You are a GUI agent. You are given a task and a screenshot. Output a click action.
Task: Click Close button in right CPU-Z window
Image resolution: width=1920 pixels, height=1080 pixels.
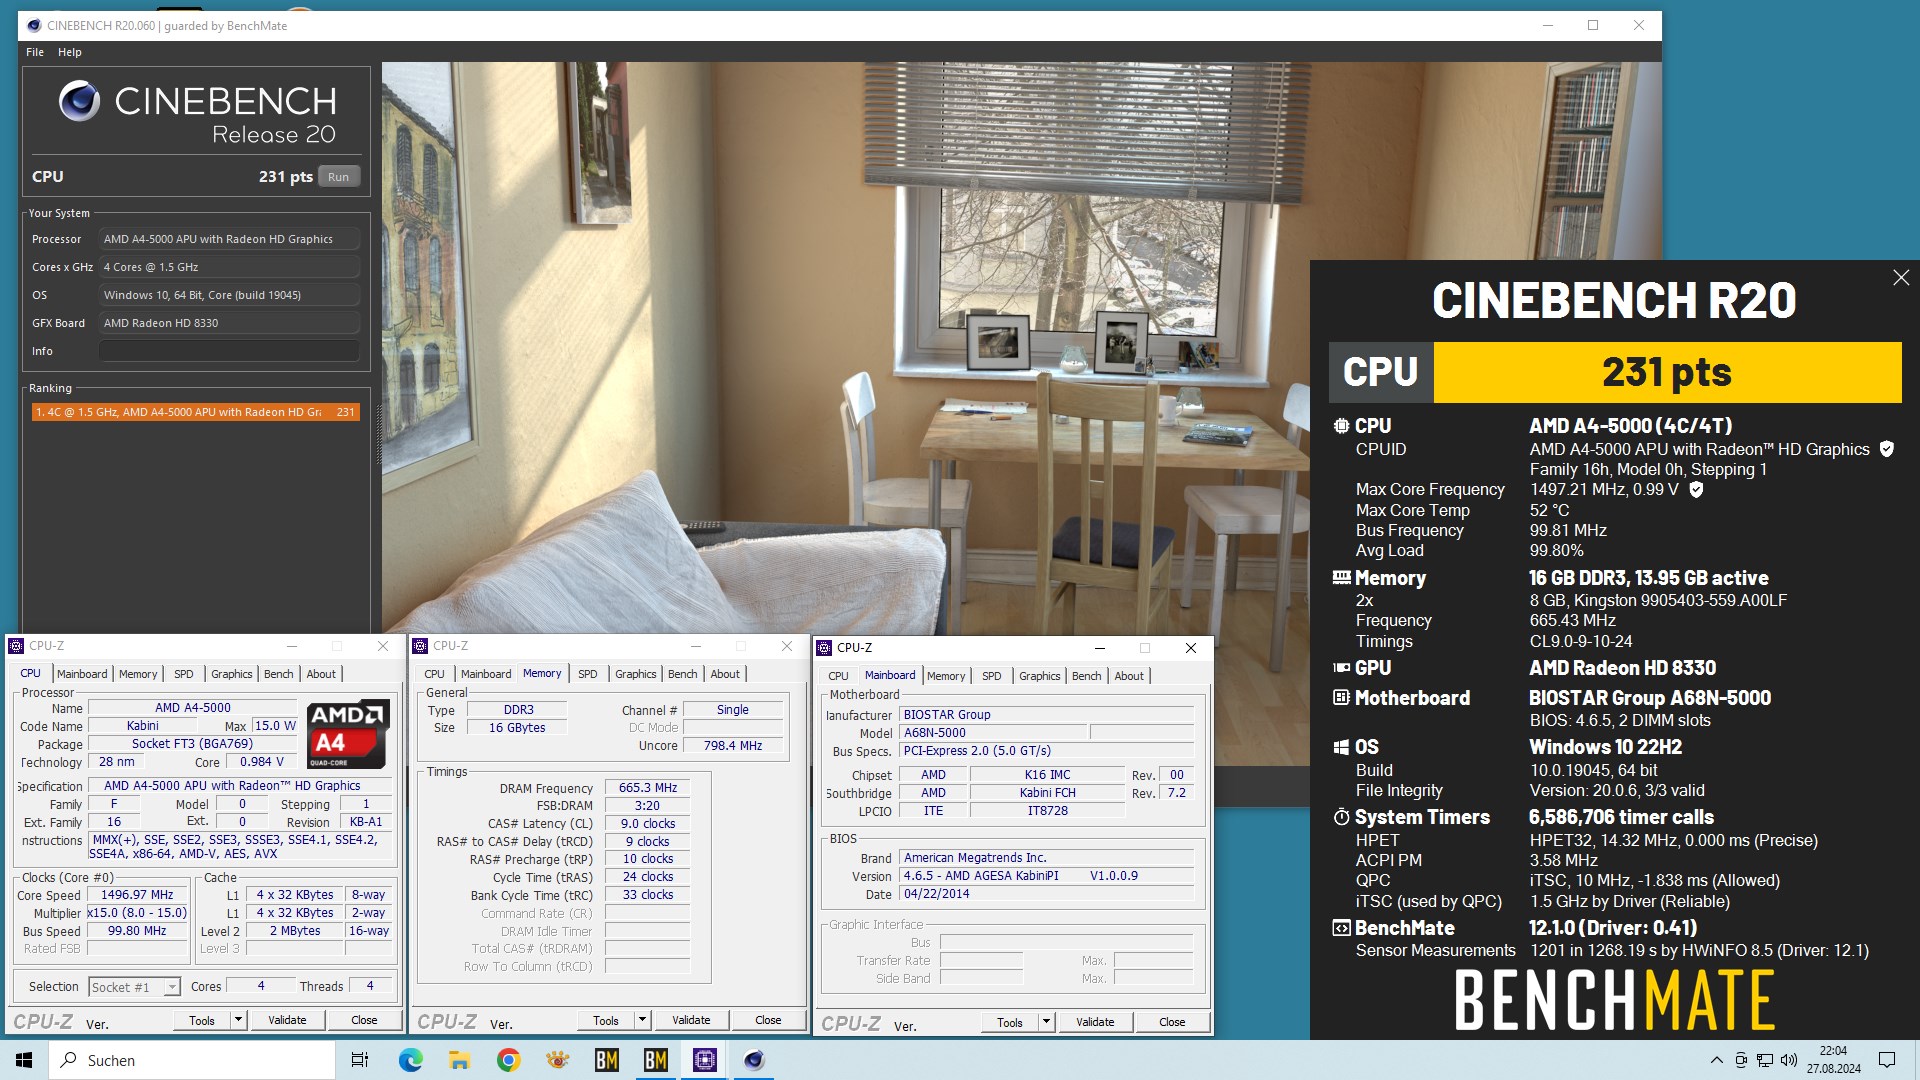click(x=1172, y=1022)
